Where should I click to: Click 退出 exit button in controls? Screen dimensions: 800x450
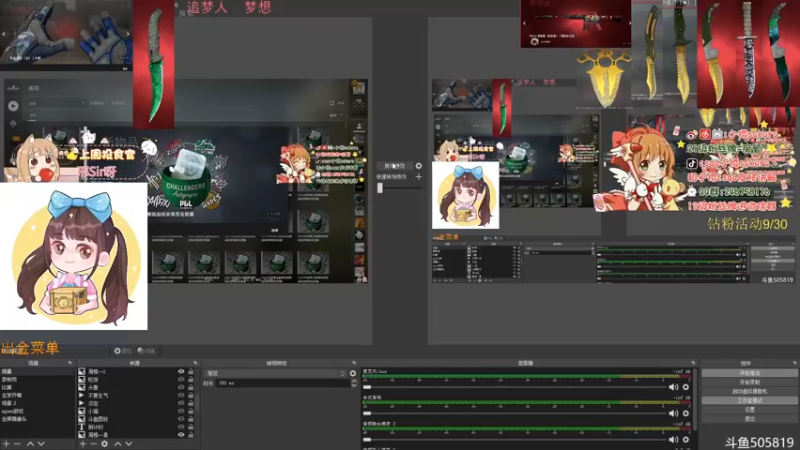[x=749, y=419]
